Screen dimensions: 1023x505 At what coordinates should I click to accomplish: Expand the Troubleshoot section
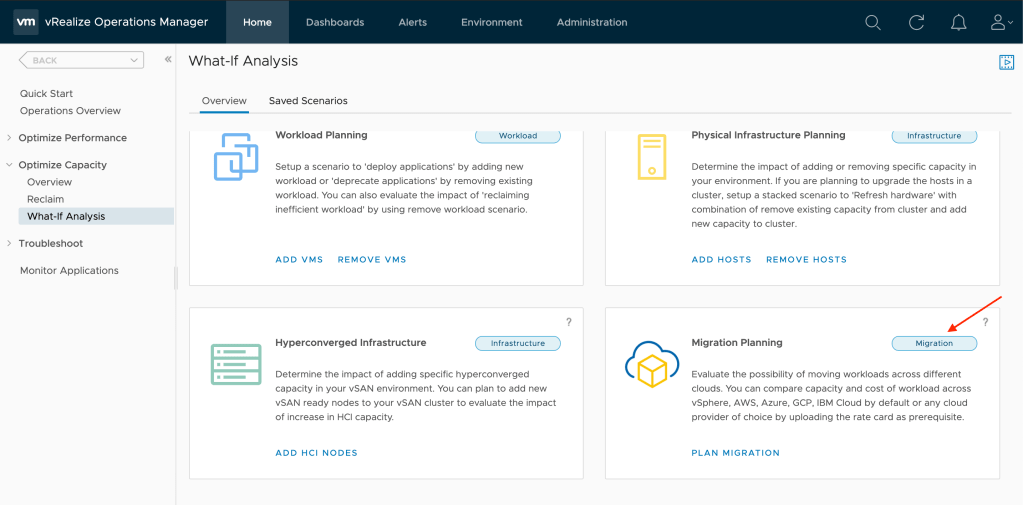point(10,244)
